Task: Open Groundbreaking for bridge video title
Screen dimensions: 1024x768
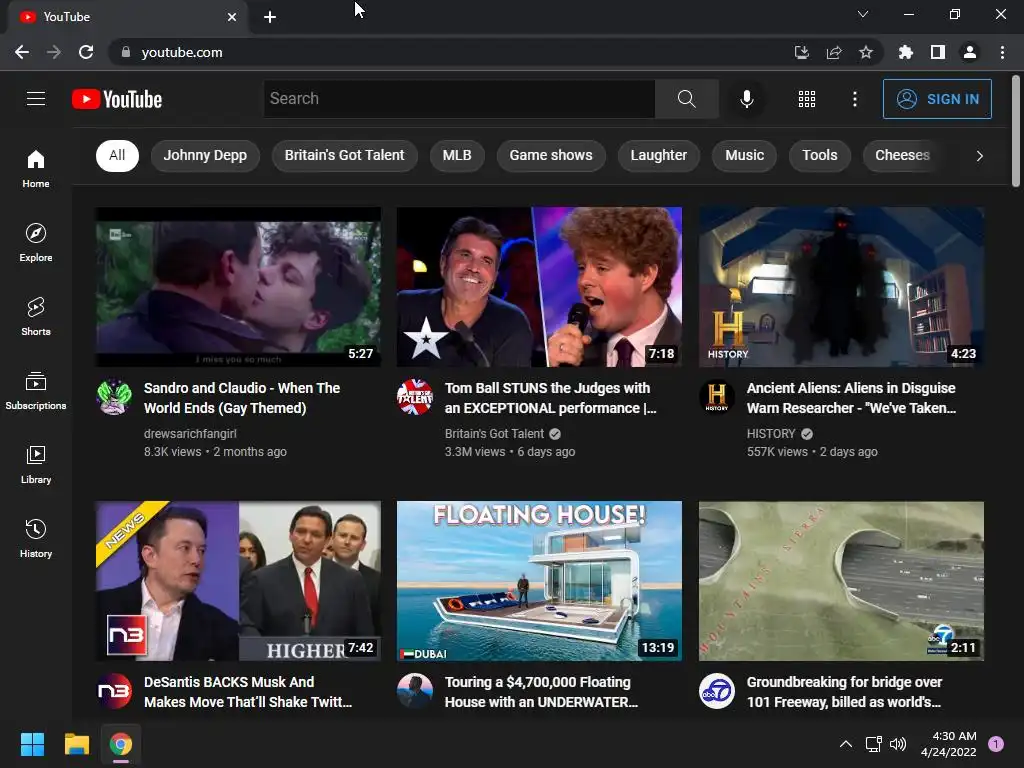Action: pos(844,692)
